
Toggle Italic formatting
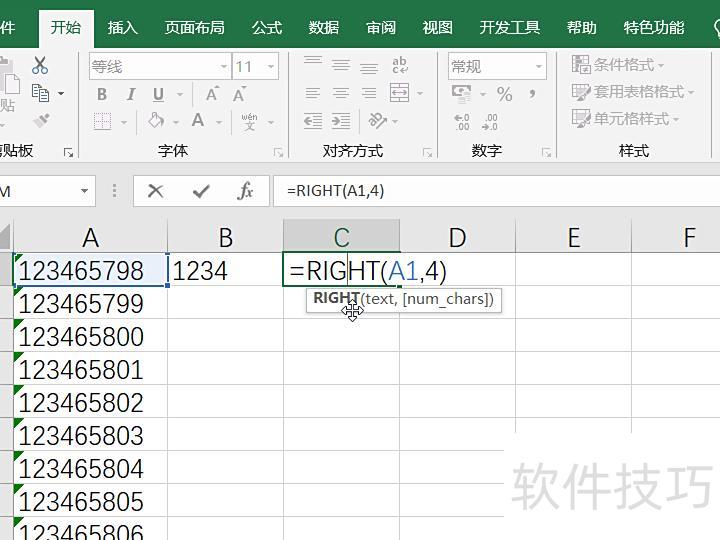pyautogui.click(x=131, y=95)
